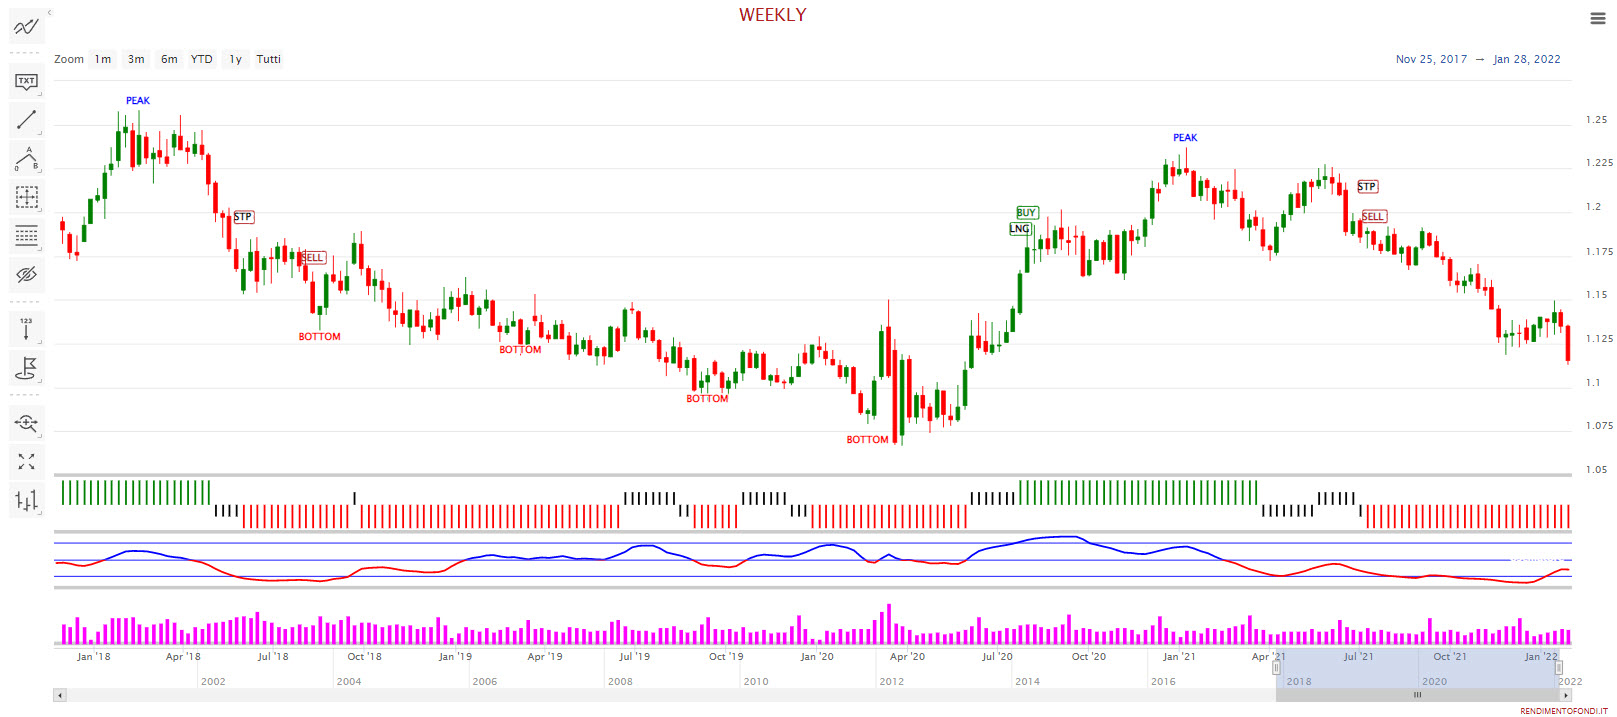Expand submenu arrow of the flag tool
1617x717 pixels.
click(x=40, y=380)
